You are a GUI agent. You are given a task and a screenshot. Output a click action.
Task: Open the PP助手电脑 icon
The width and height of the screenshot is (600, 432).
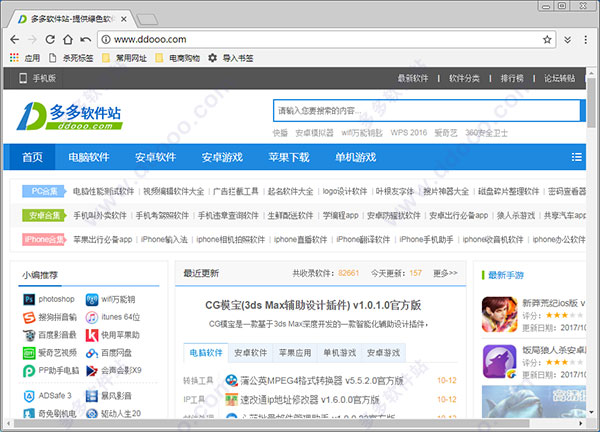pos(29,370)
